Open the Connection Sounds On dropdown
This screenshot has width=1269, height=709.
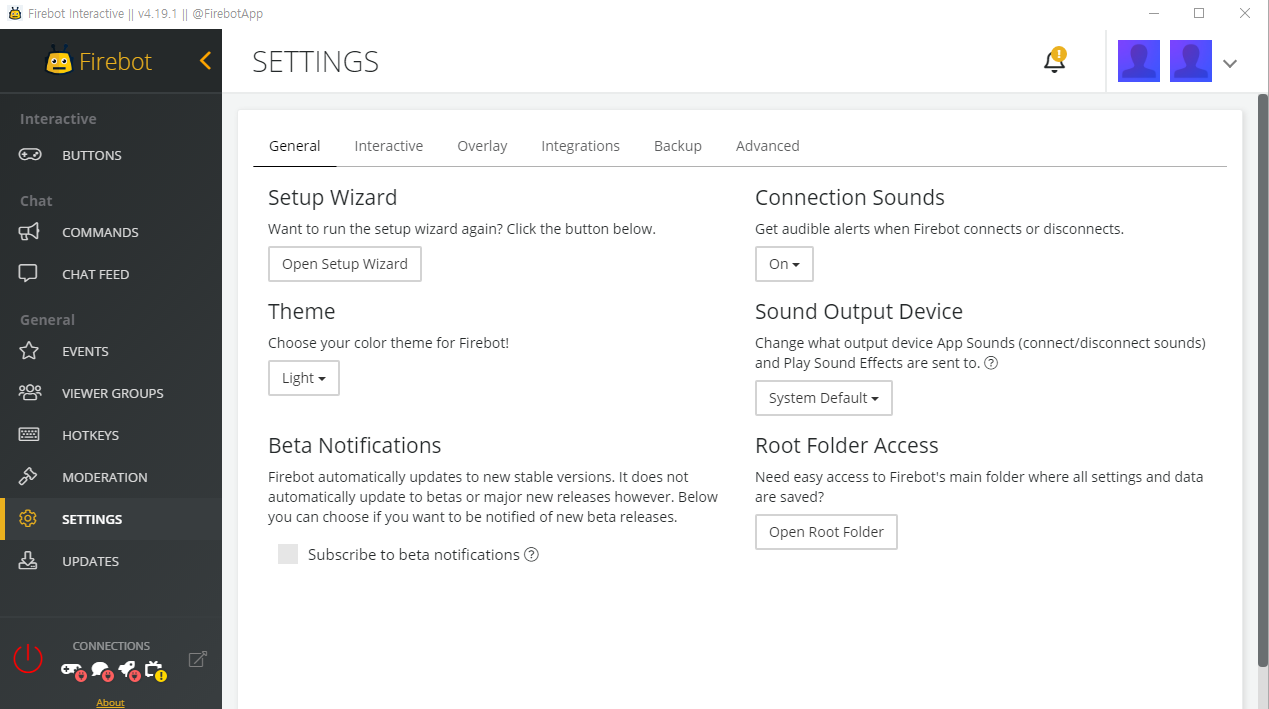(x=784, y=264)
